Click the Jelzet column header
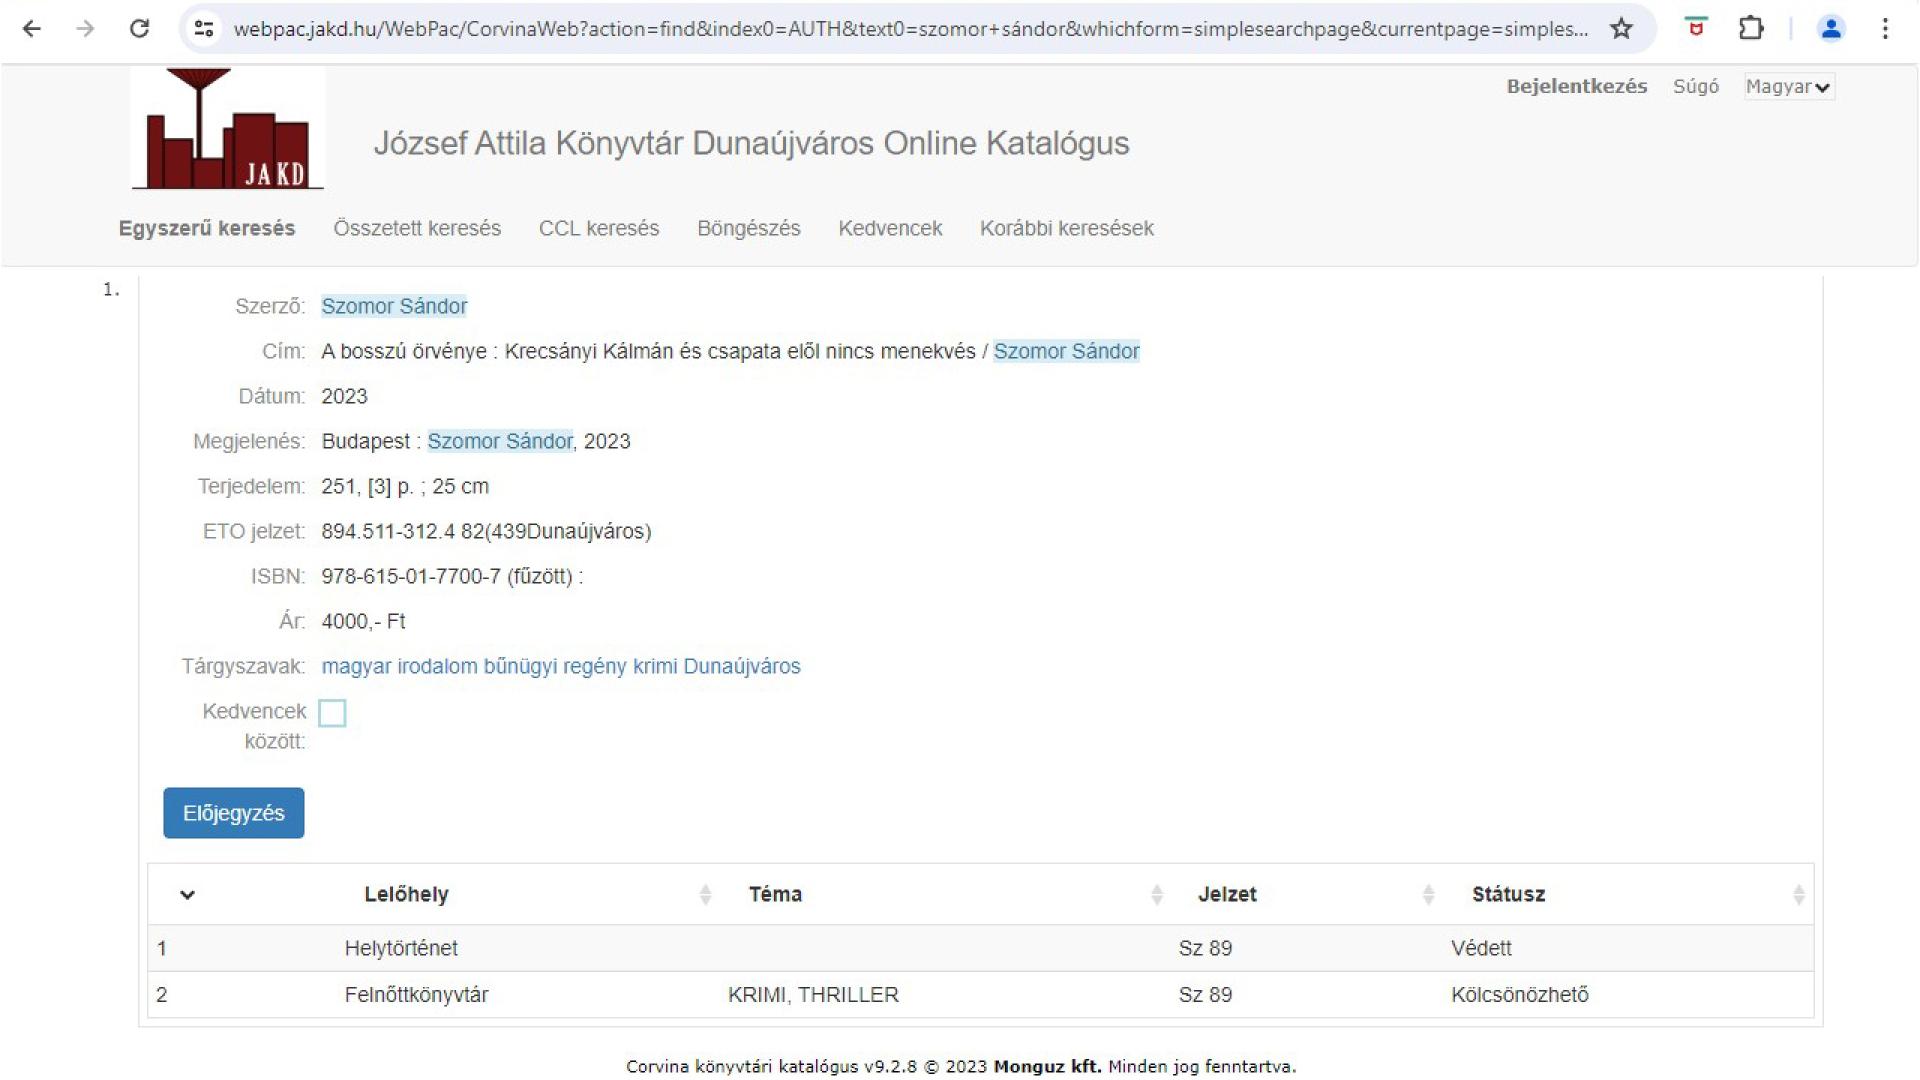This screenshot has height=1080, width=1920. click(1227, 894)
